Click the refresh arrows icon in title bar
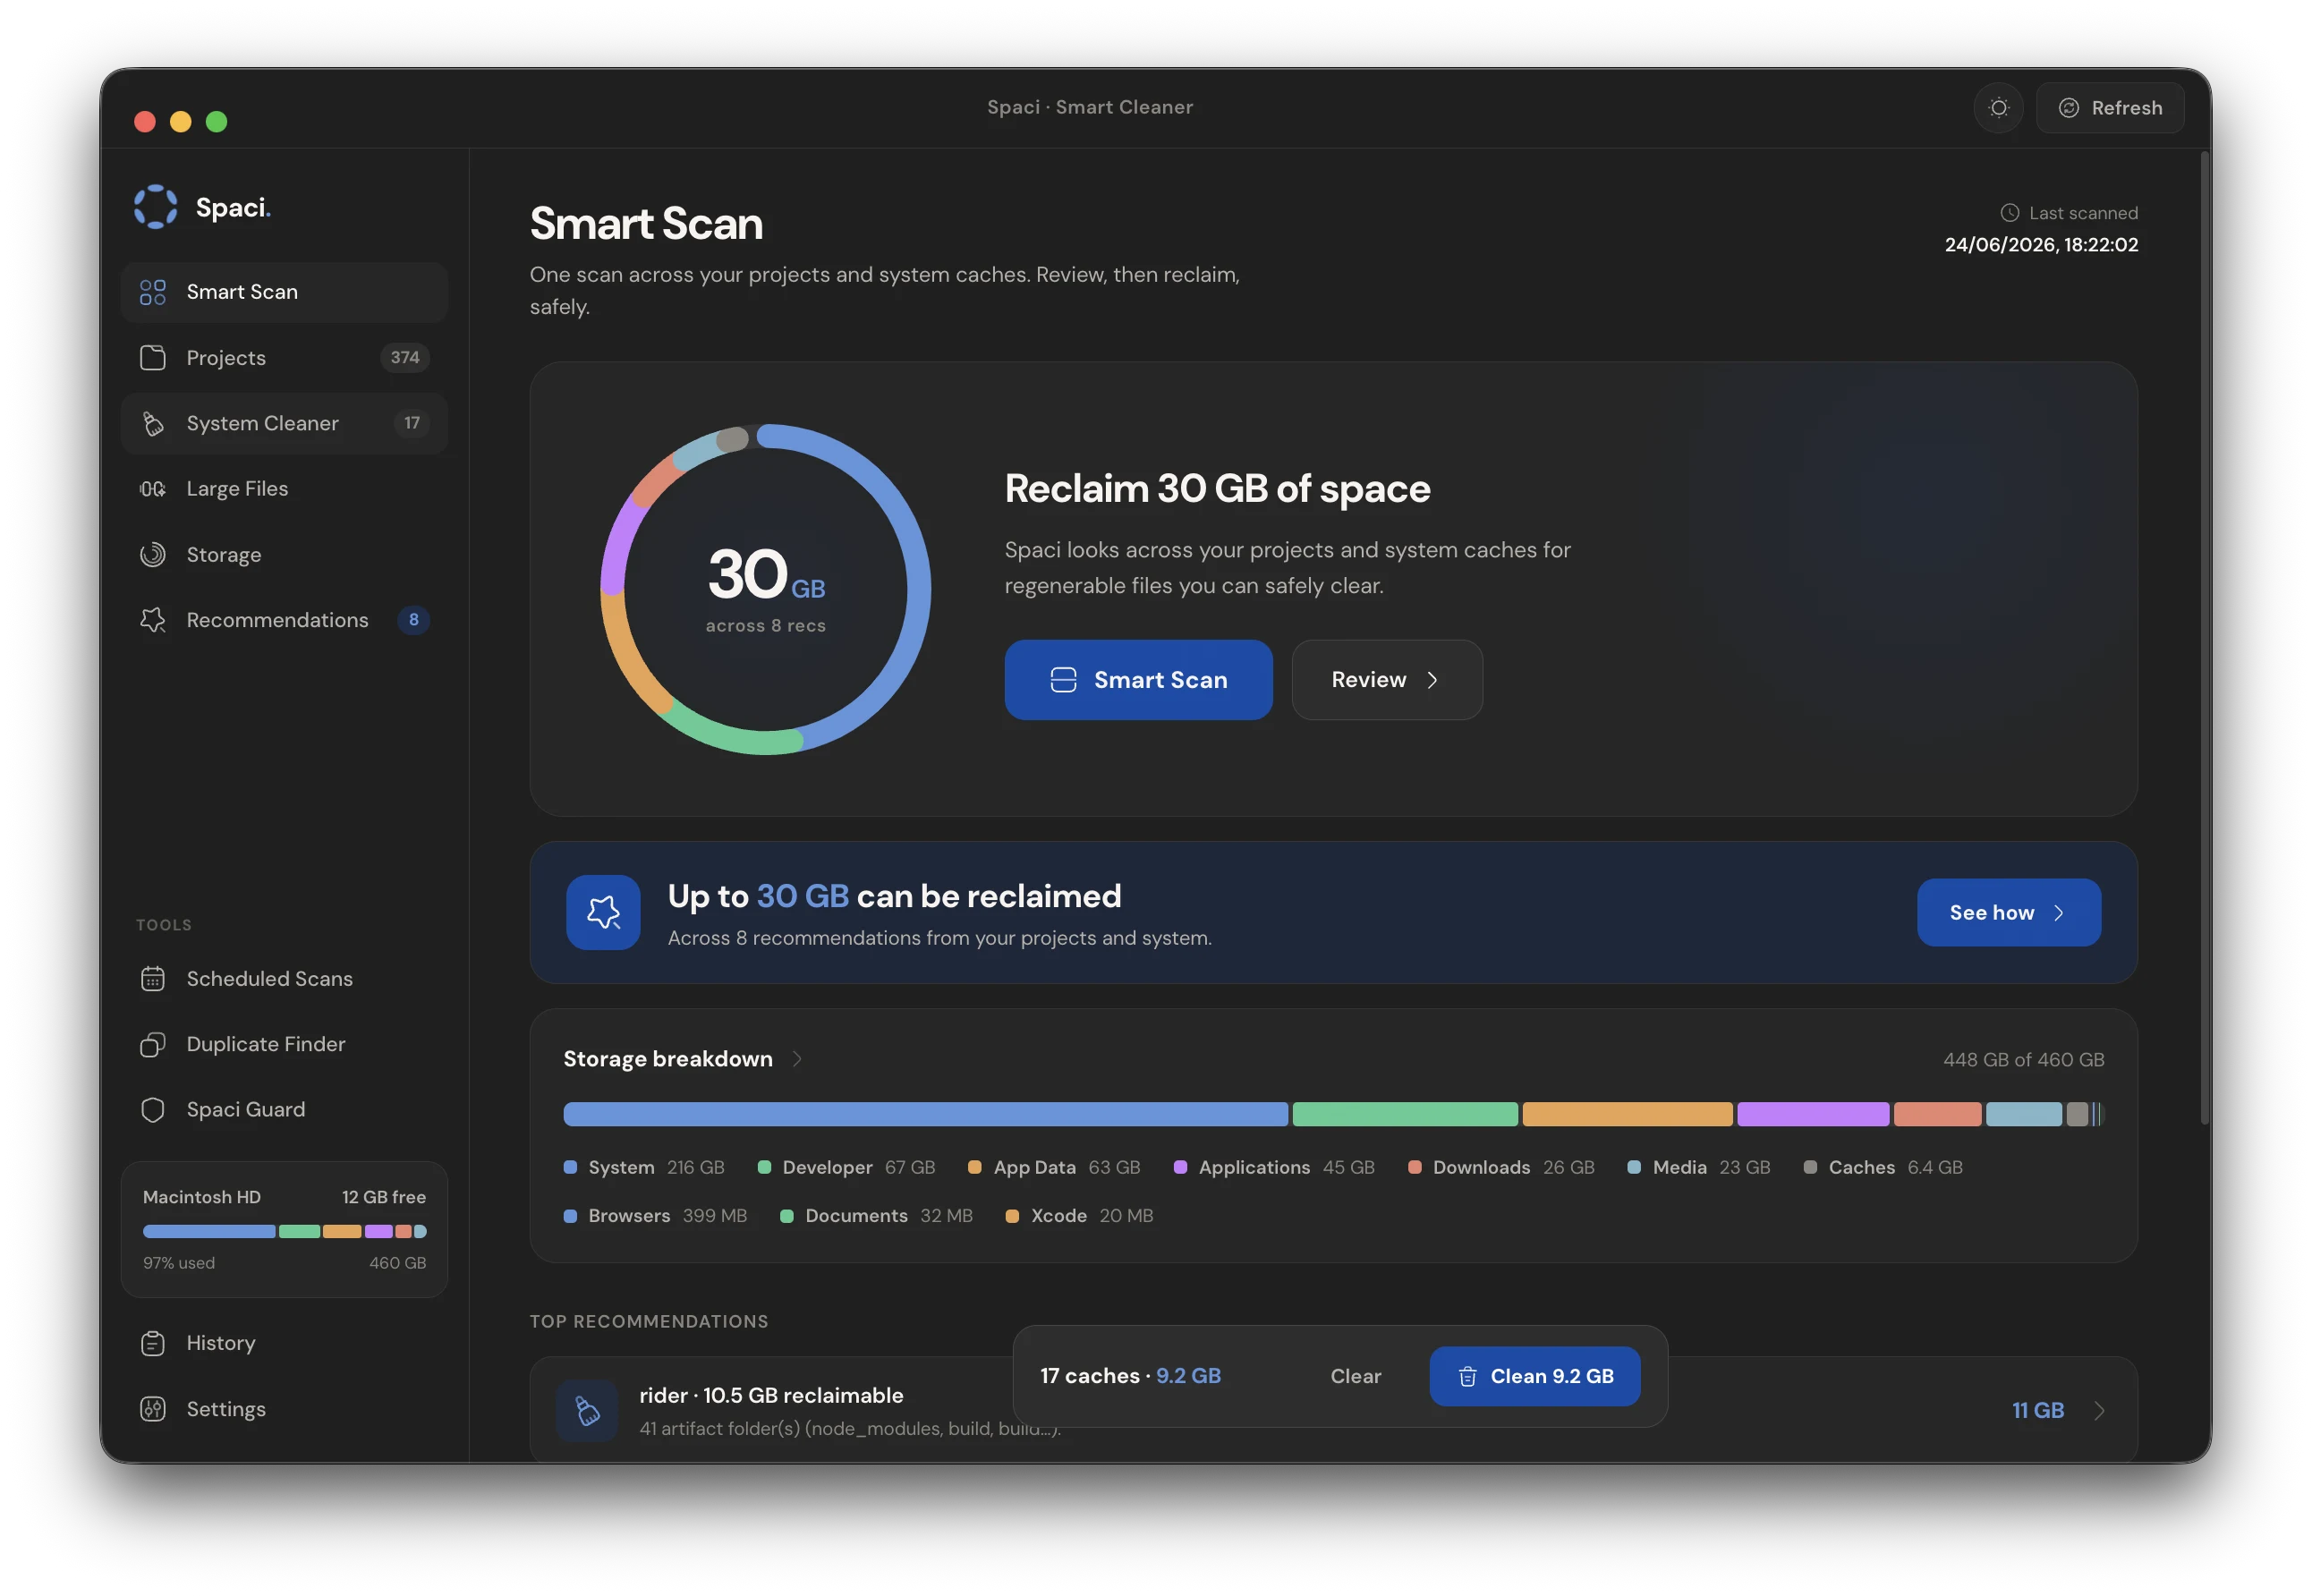This screenshot has height=1596, width=2312. (2068, 108)
